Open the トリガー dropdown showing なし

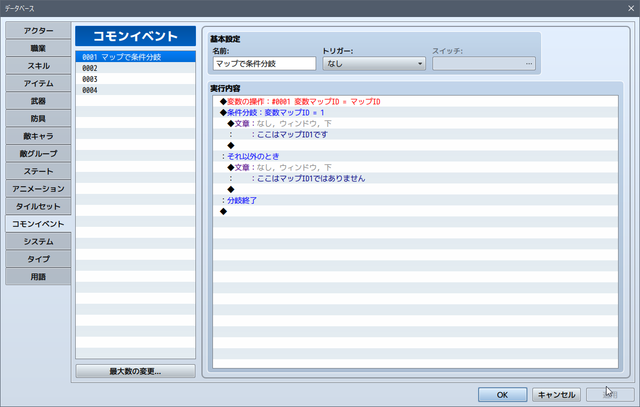374,64
